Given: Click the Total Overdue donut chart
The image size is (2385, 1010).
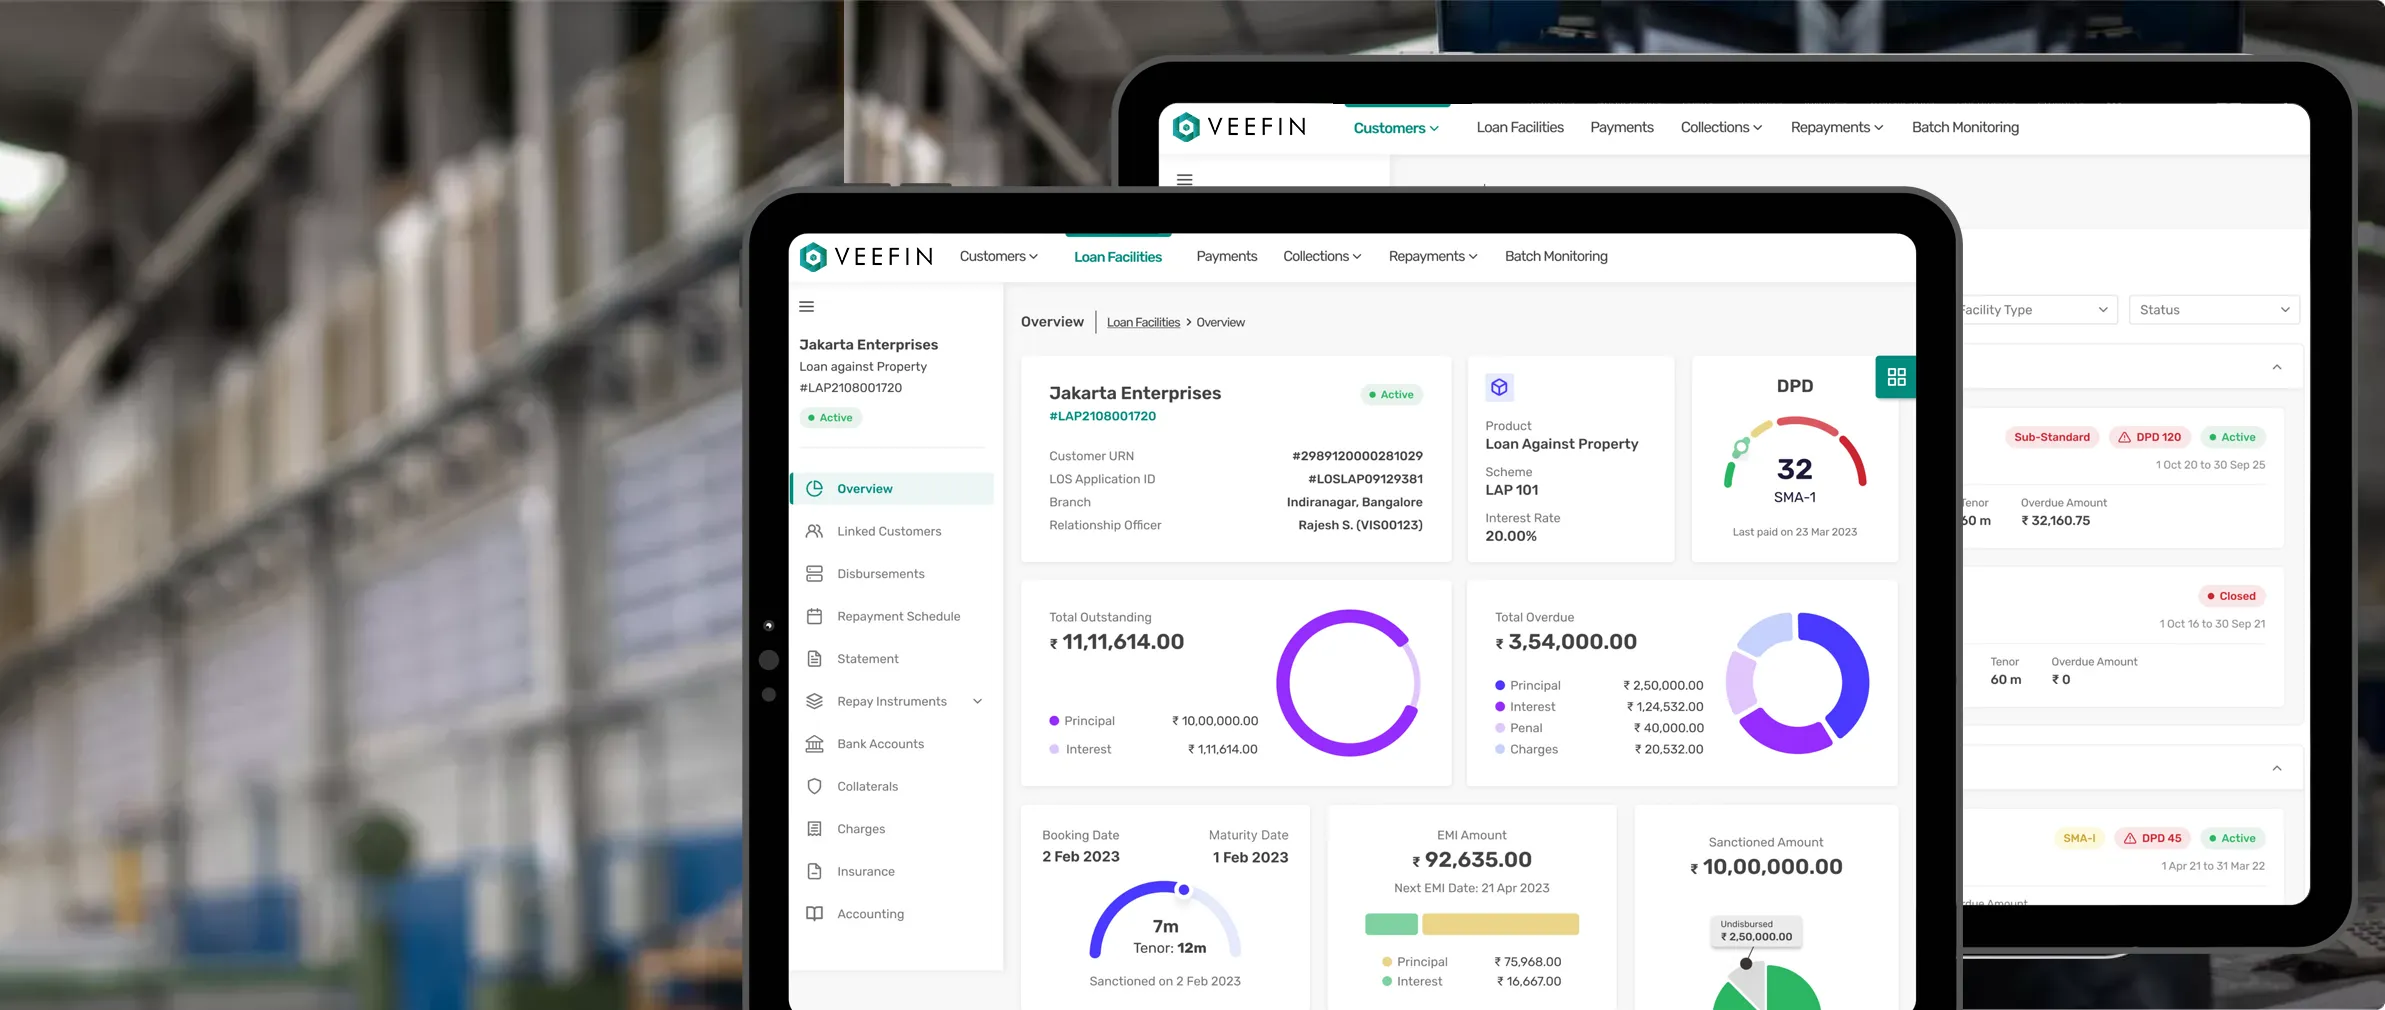Looking at the screenshot, I should (1797, 683).
